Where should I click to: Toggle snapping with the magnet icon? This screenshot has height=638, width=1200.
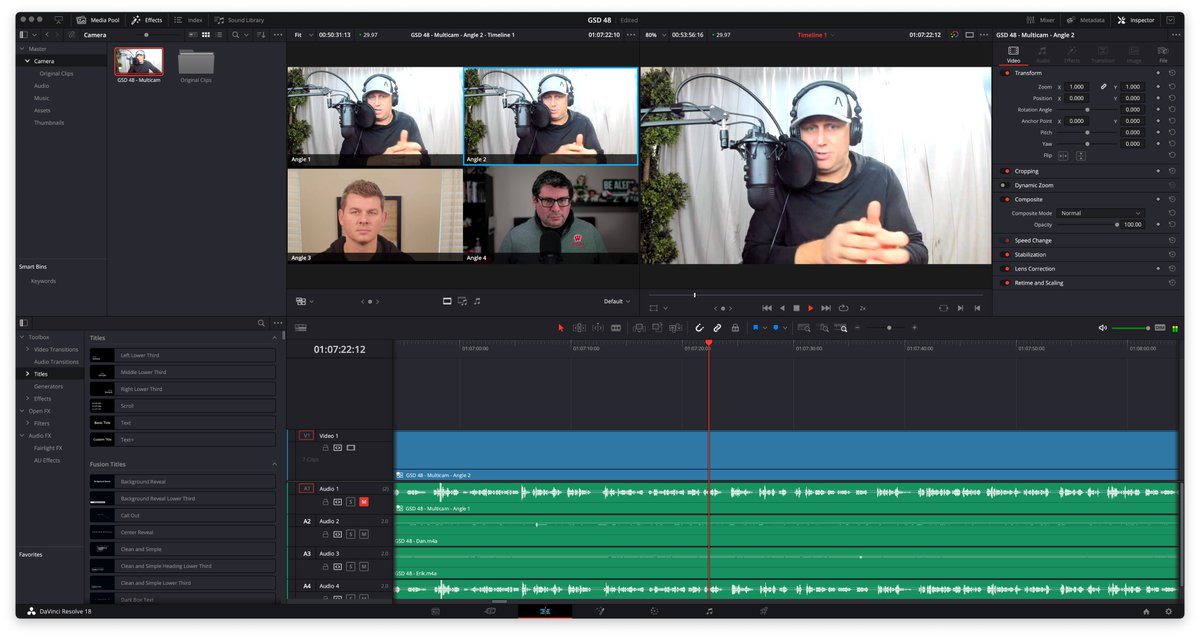pos(699,328)
